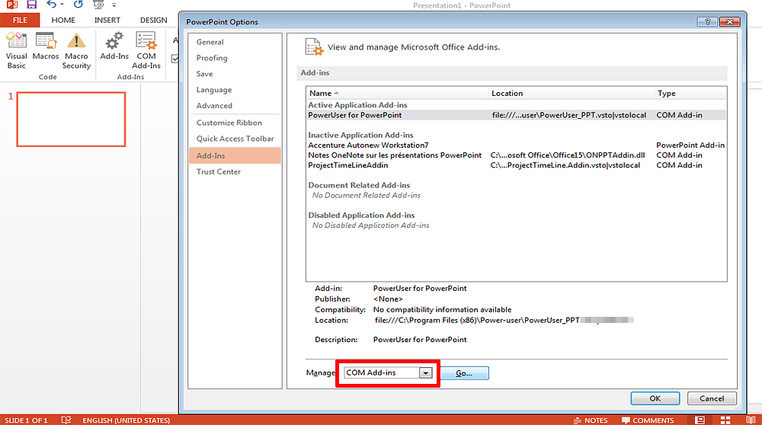Select the Add-Ins options category

coord(234,155)
